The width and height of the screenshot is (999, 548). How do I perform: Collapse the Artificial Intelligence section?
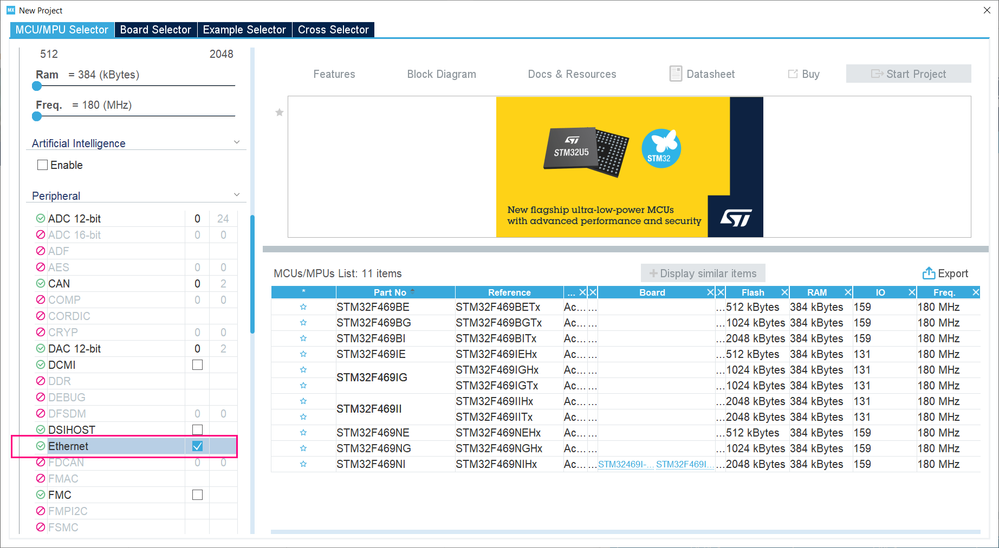point(236,143)
